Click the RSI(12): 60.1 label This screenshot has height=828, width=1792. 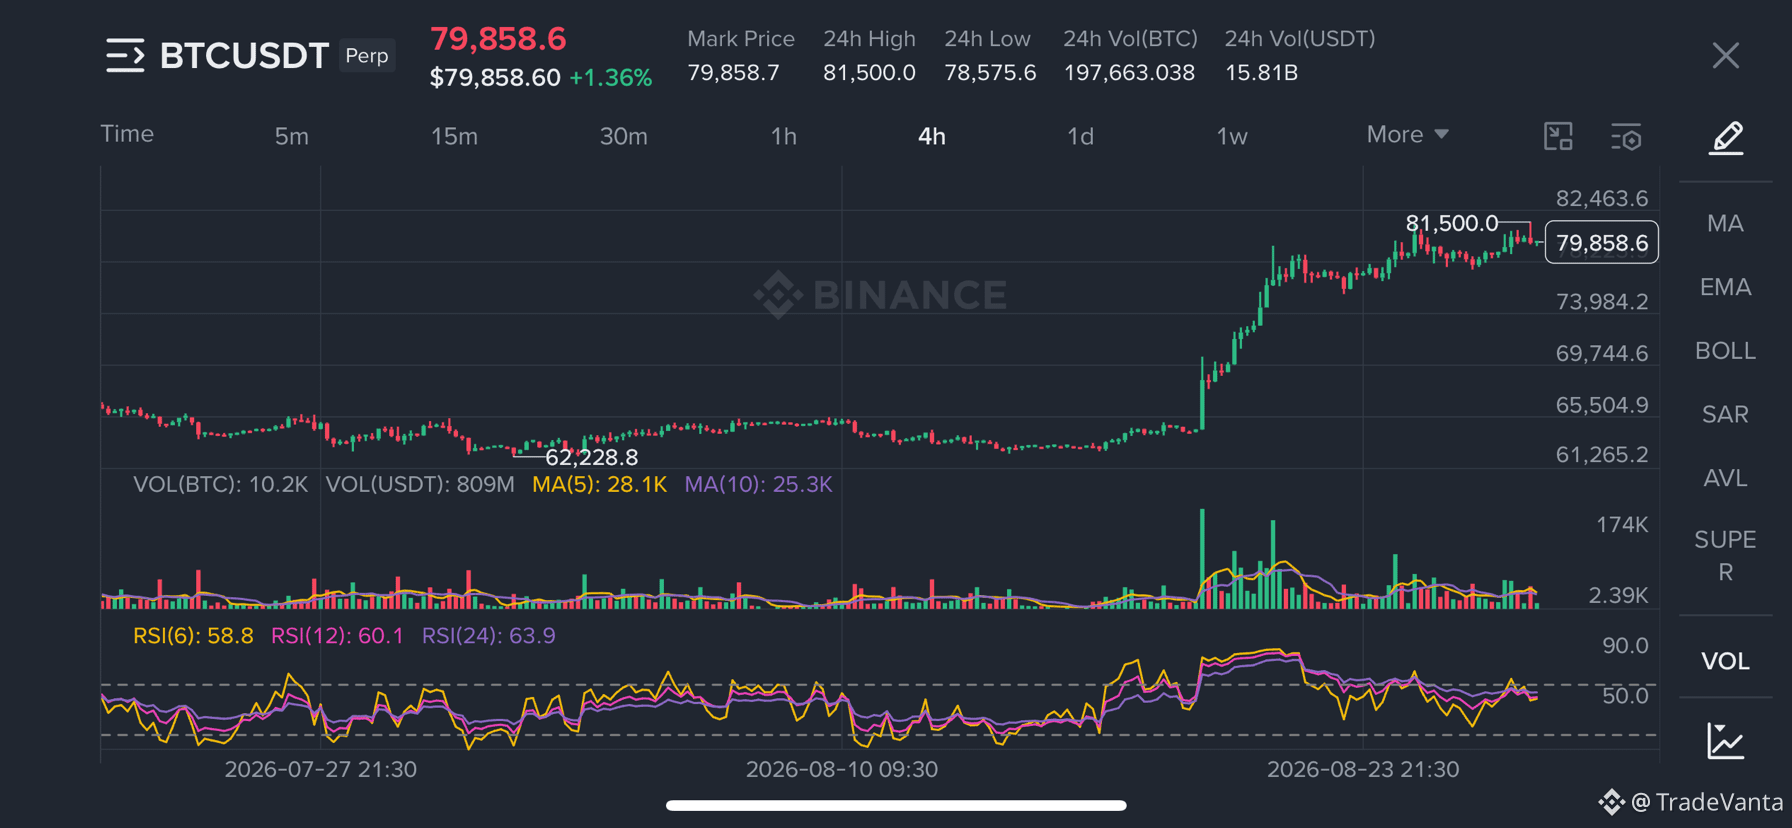pyautogui.click(x=337, y=636)
